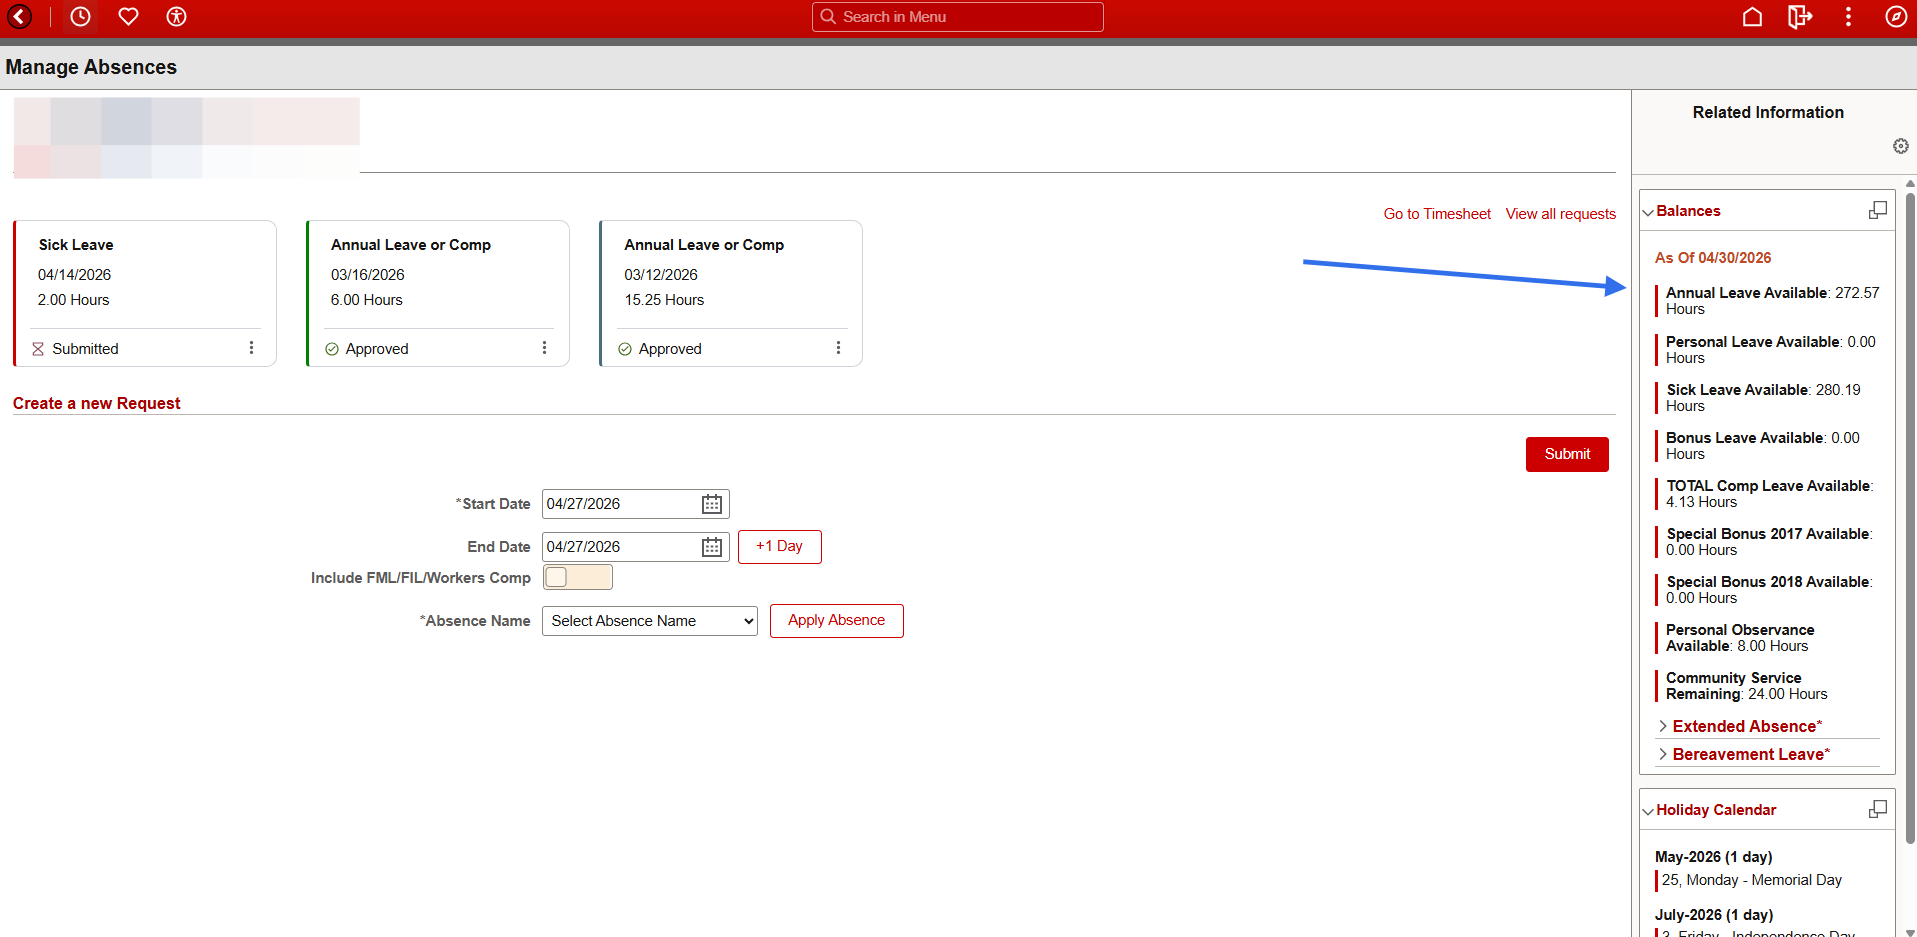
Task: Open the Sick Leave 04/14/2026 card
Action: 145,293
